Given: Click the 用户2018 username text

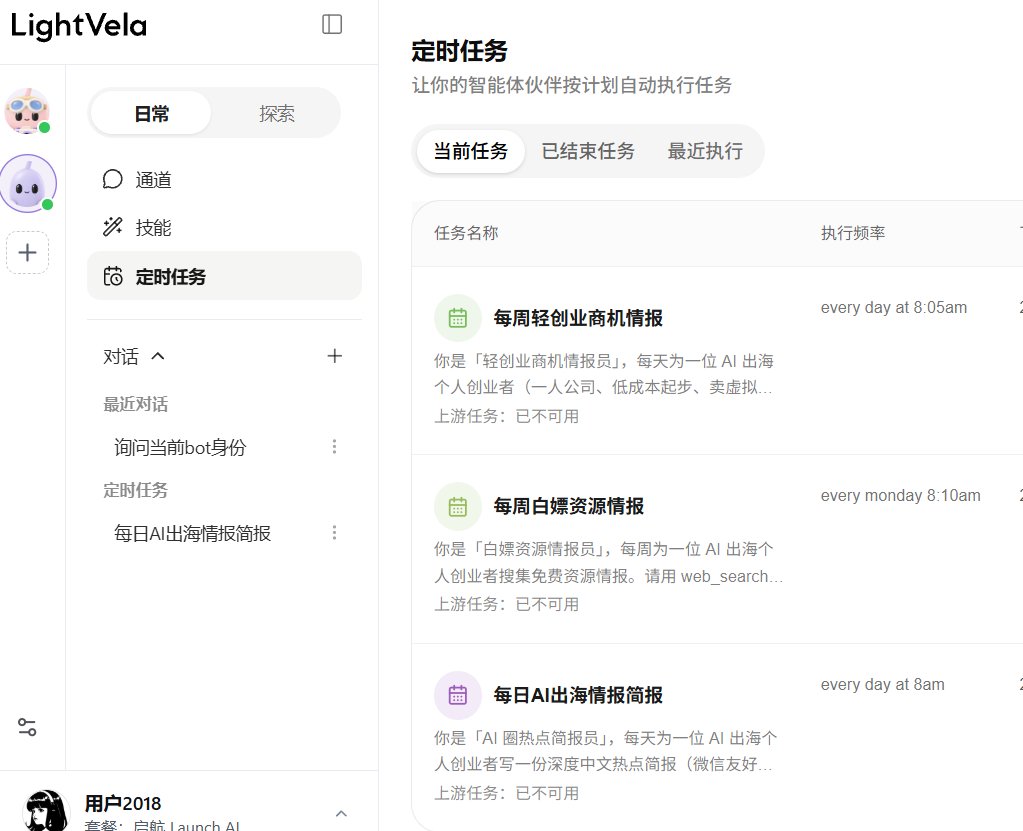Looking at the screenshot, I should pos(123,803).
